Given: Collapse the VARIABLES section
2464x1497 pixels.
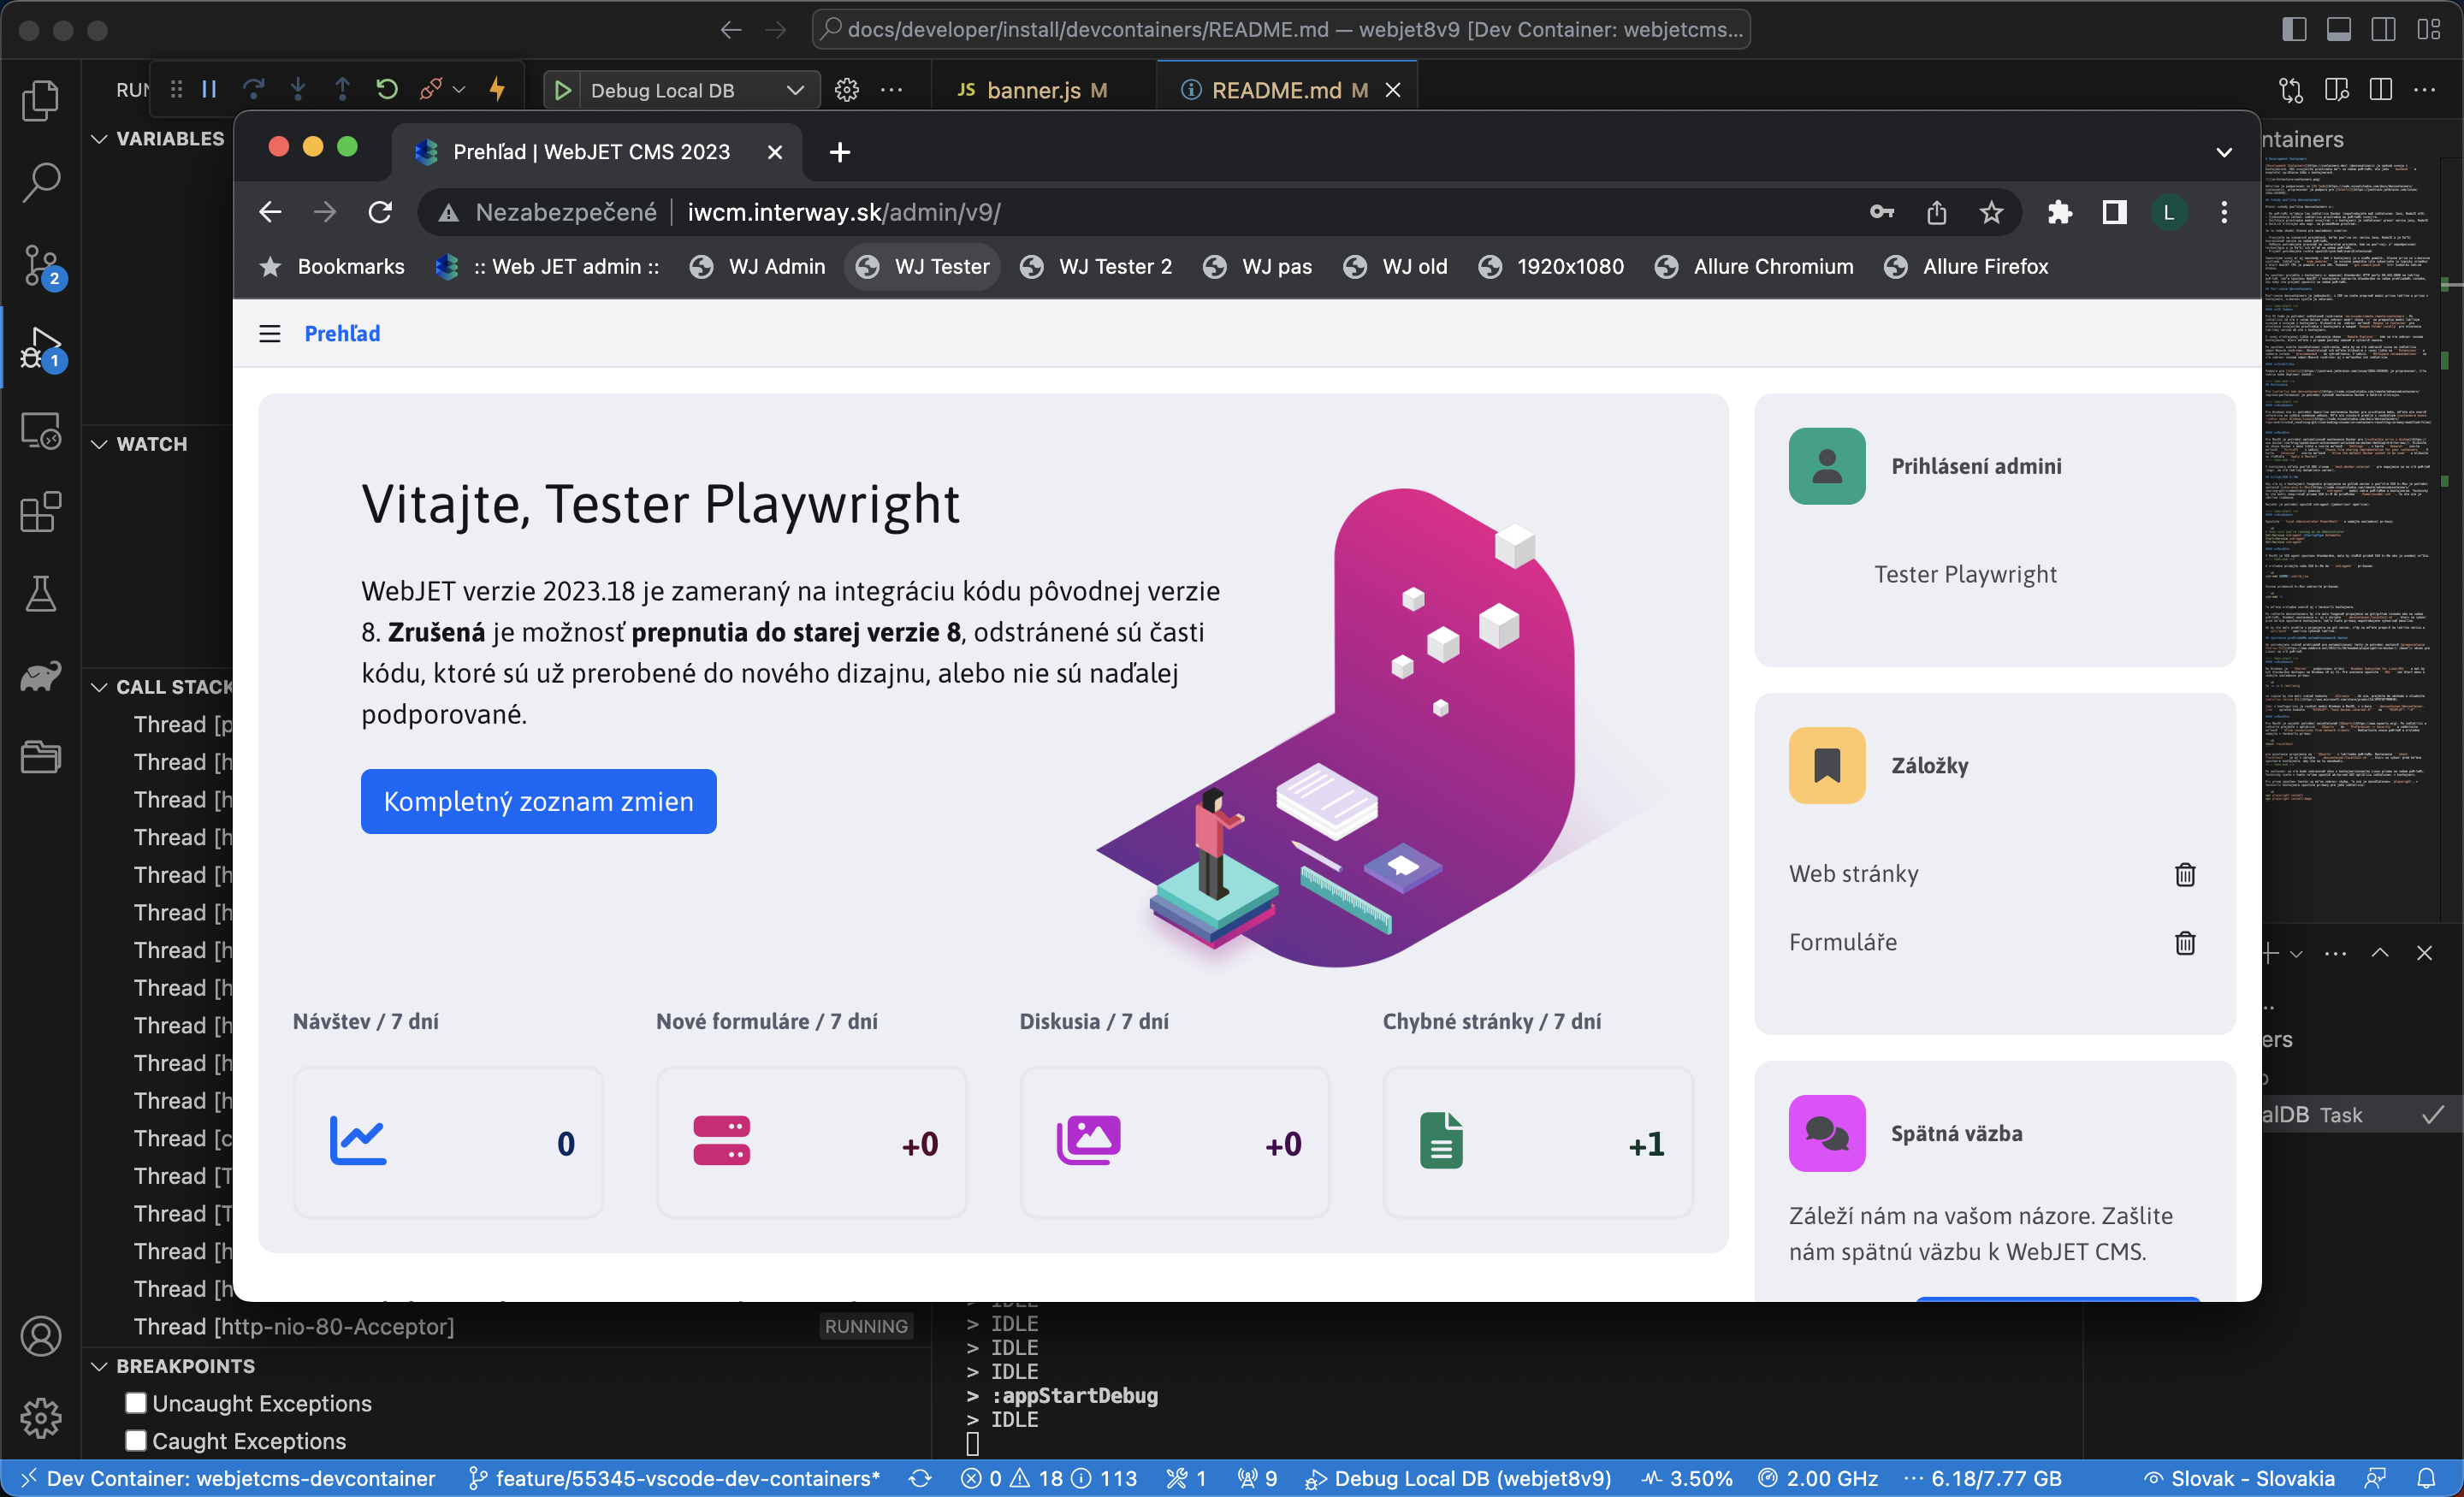Looking at the screenshot, I should point(100,139).
